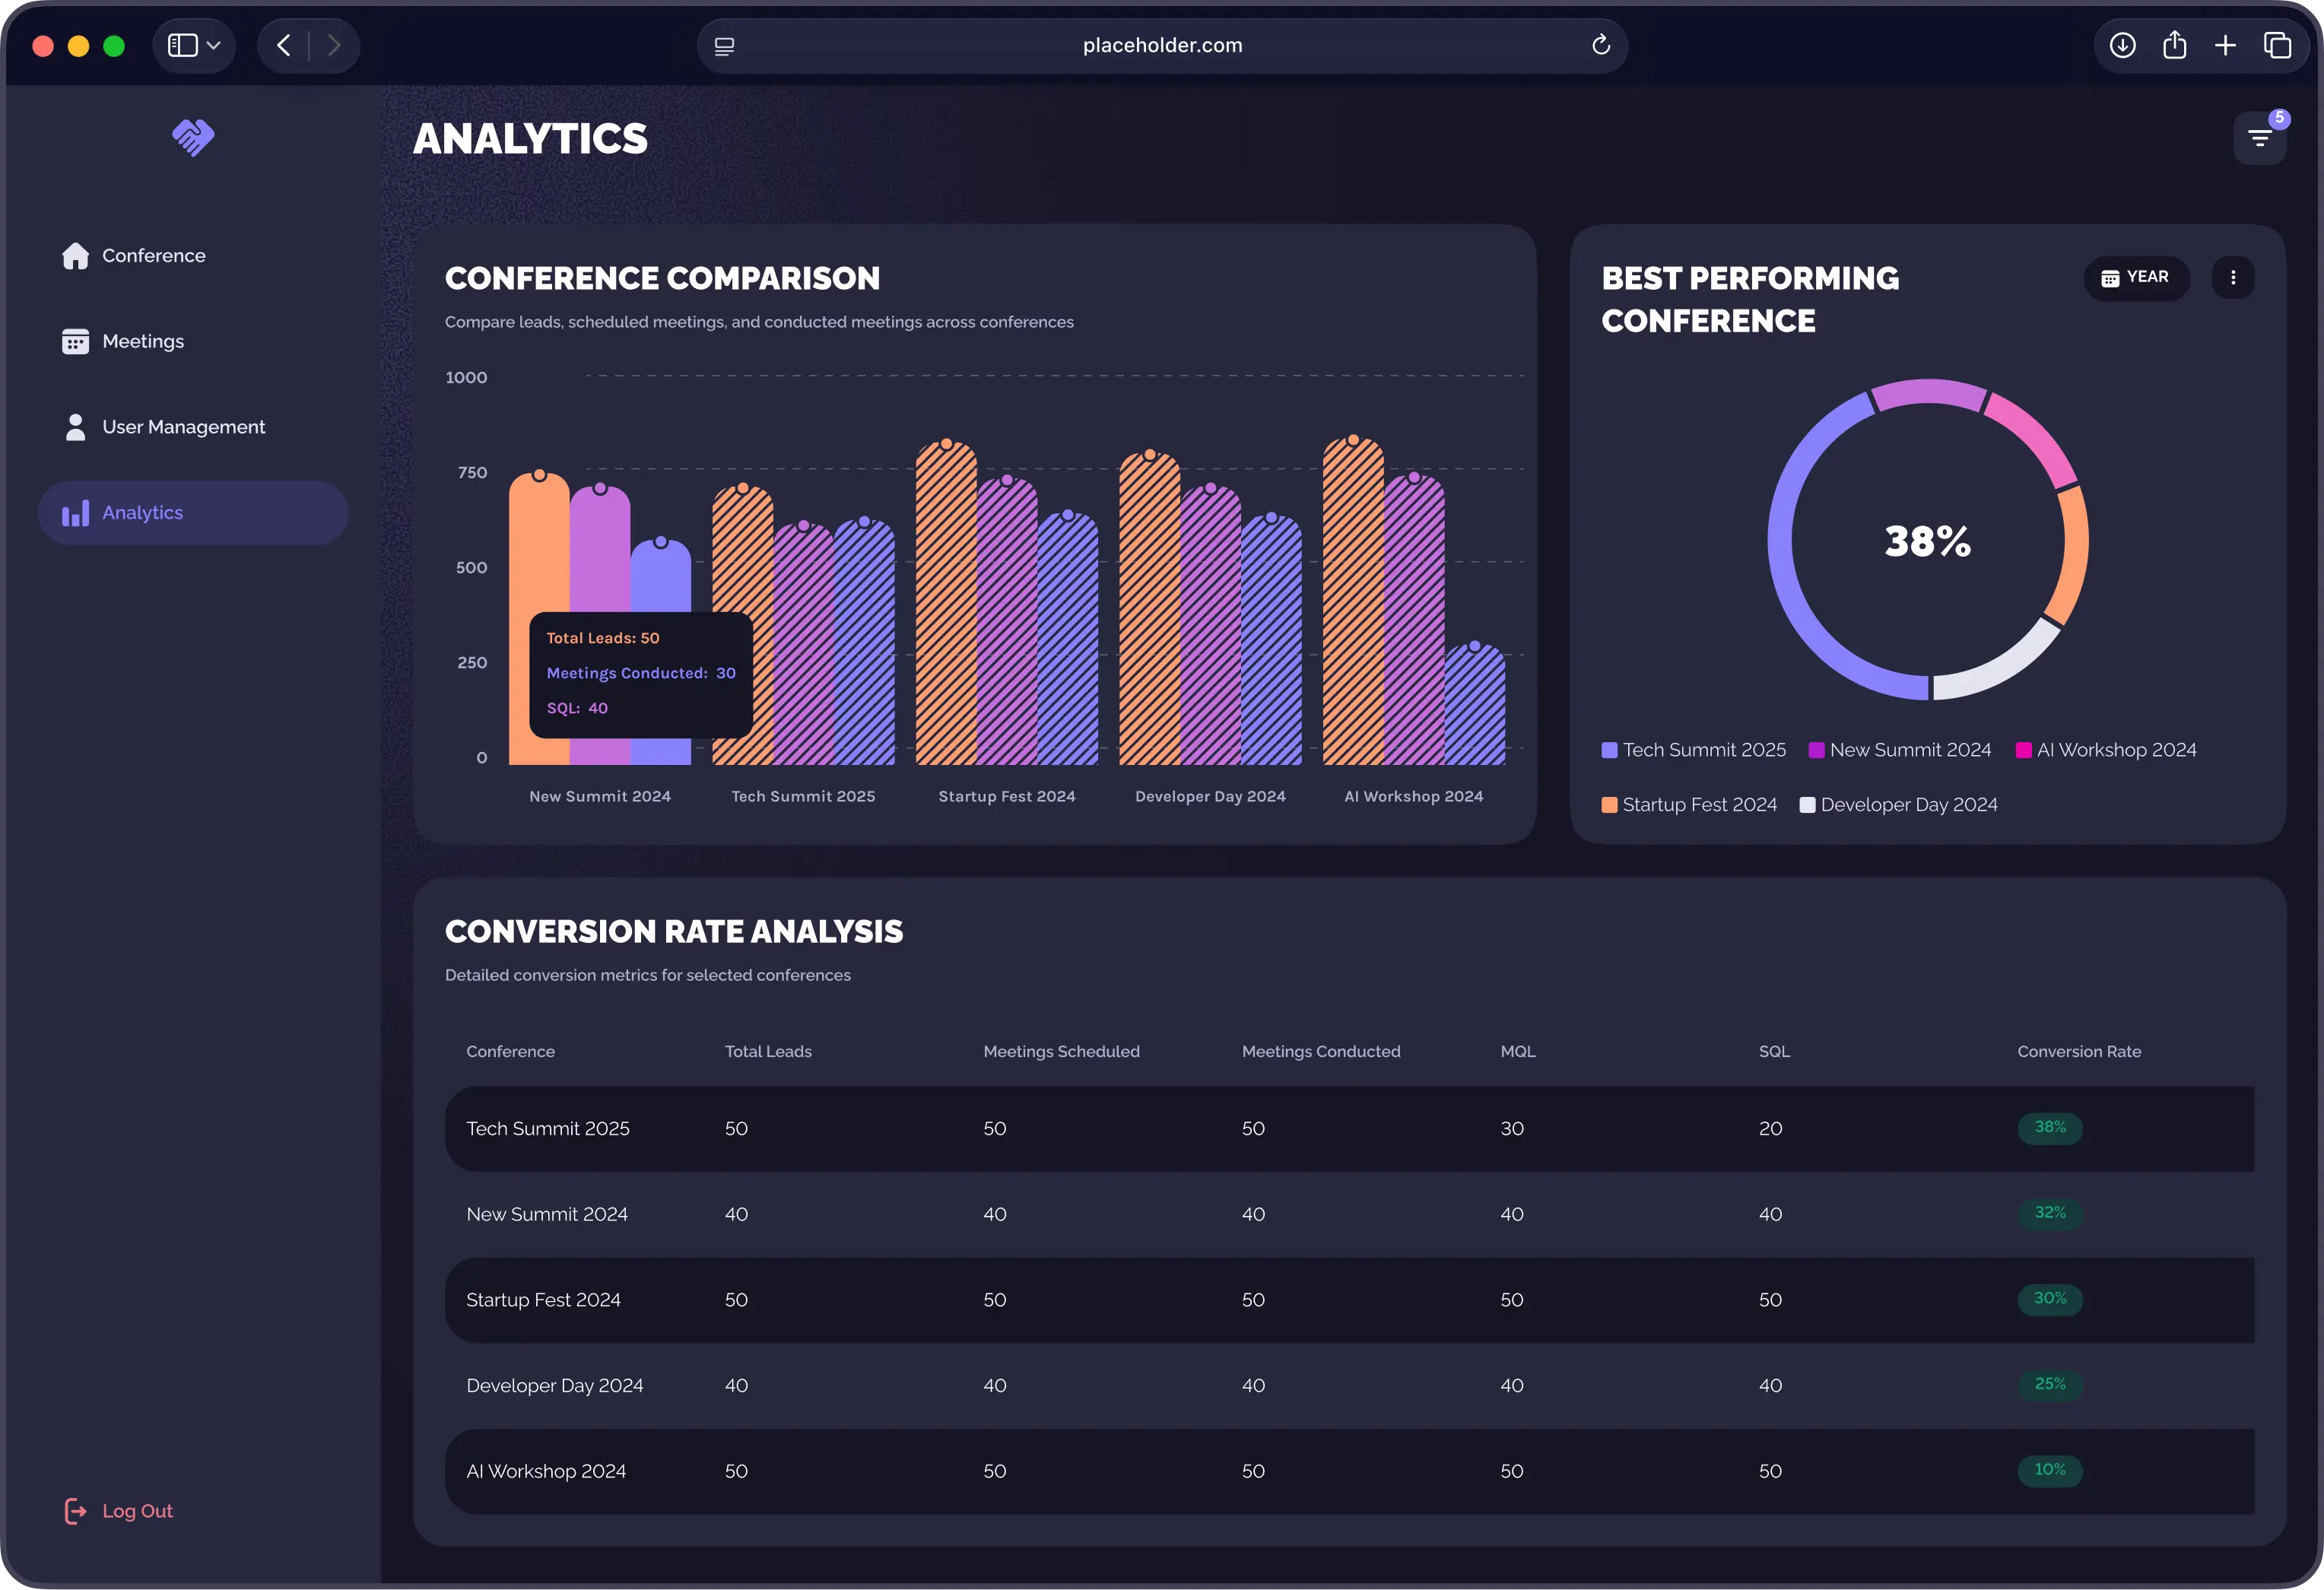Click the 38% conversion rate badge for Tech Summit 2025
This screenshot has width=2324, height=1590.
coord(2050,1128)
